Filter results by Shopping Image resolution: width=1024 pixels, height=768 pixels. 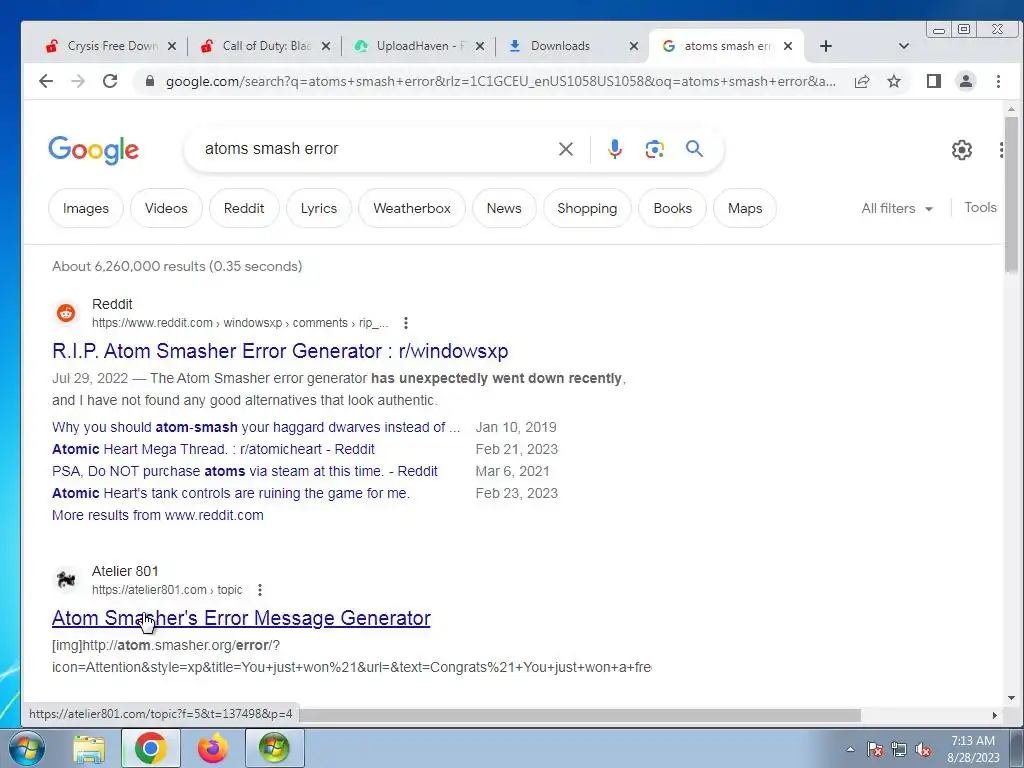[586, 208]
